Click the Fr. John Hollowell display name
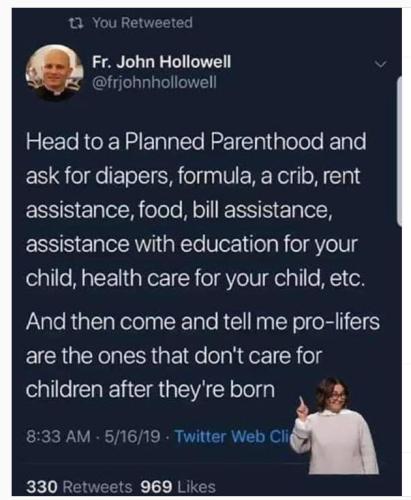The height and width of the screenshot is (500, 411). point(161,62)
